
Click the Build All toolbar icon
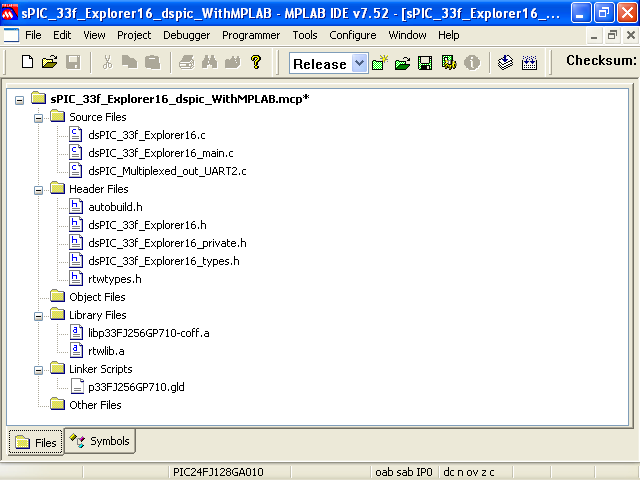pos(529,63)
